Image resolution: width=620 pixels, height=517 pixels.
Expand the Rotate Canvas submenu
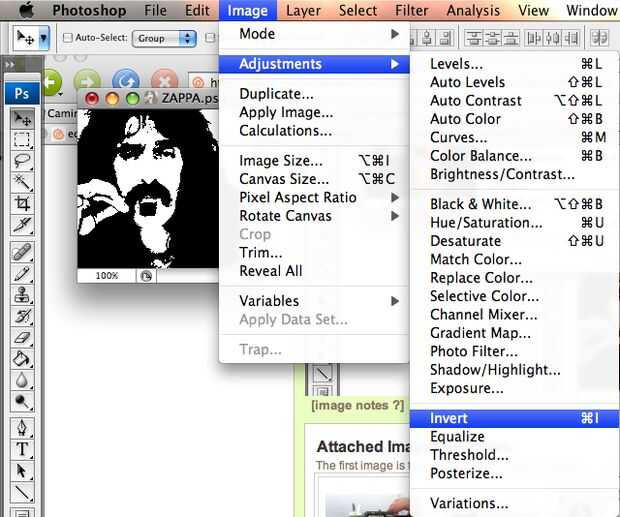314,216
